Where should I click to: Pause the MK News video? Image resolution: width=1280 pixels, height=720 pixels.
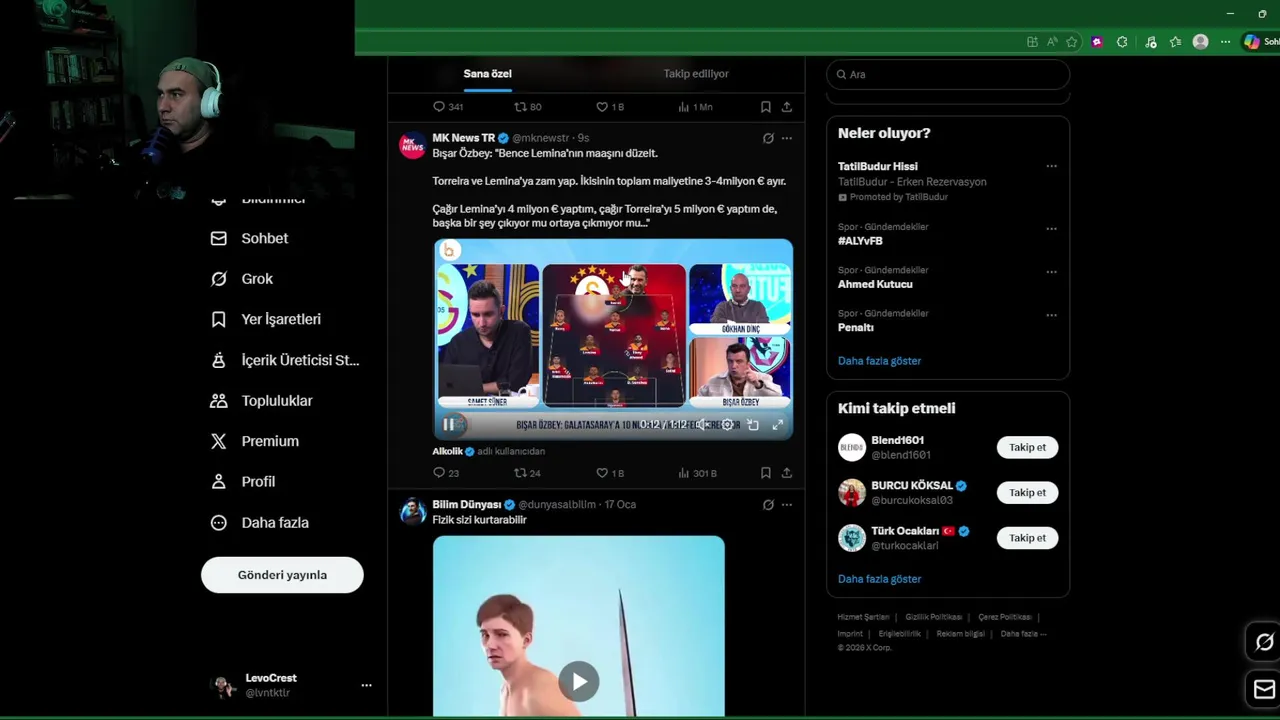click(x=449, y=425)
